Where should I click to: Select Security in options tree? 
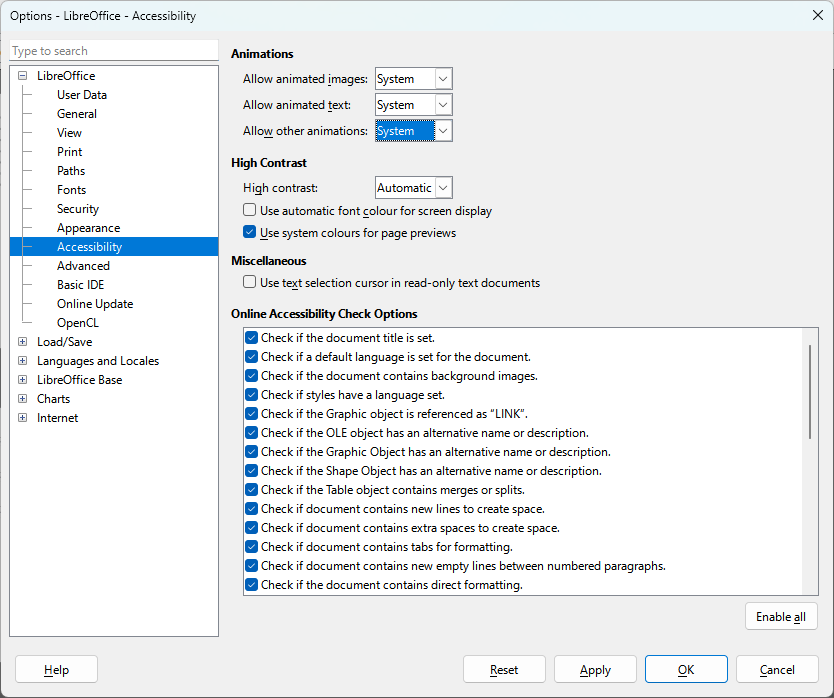(78, 209)
